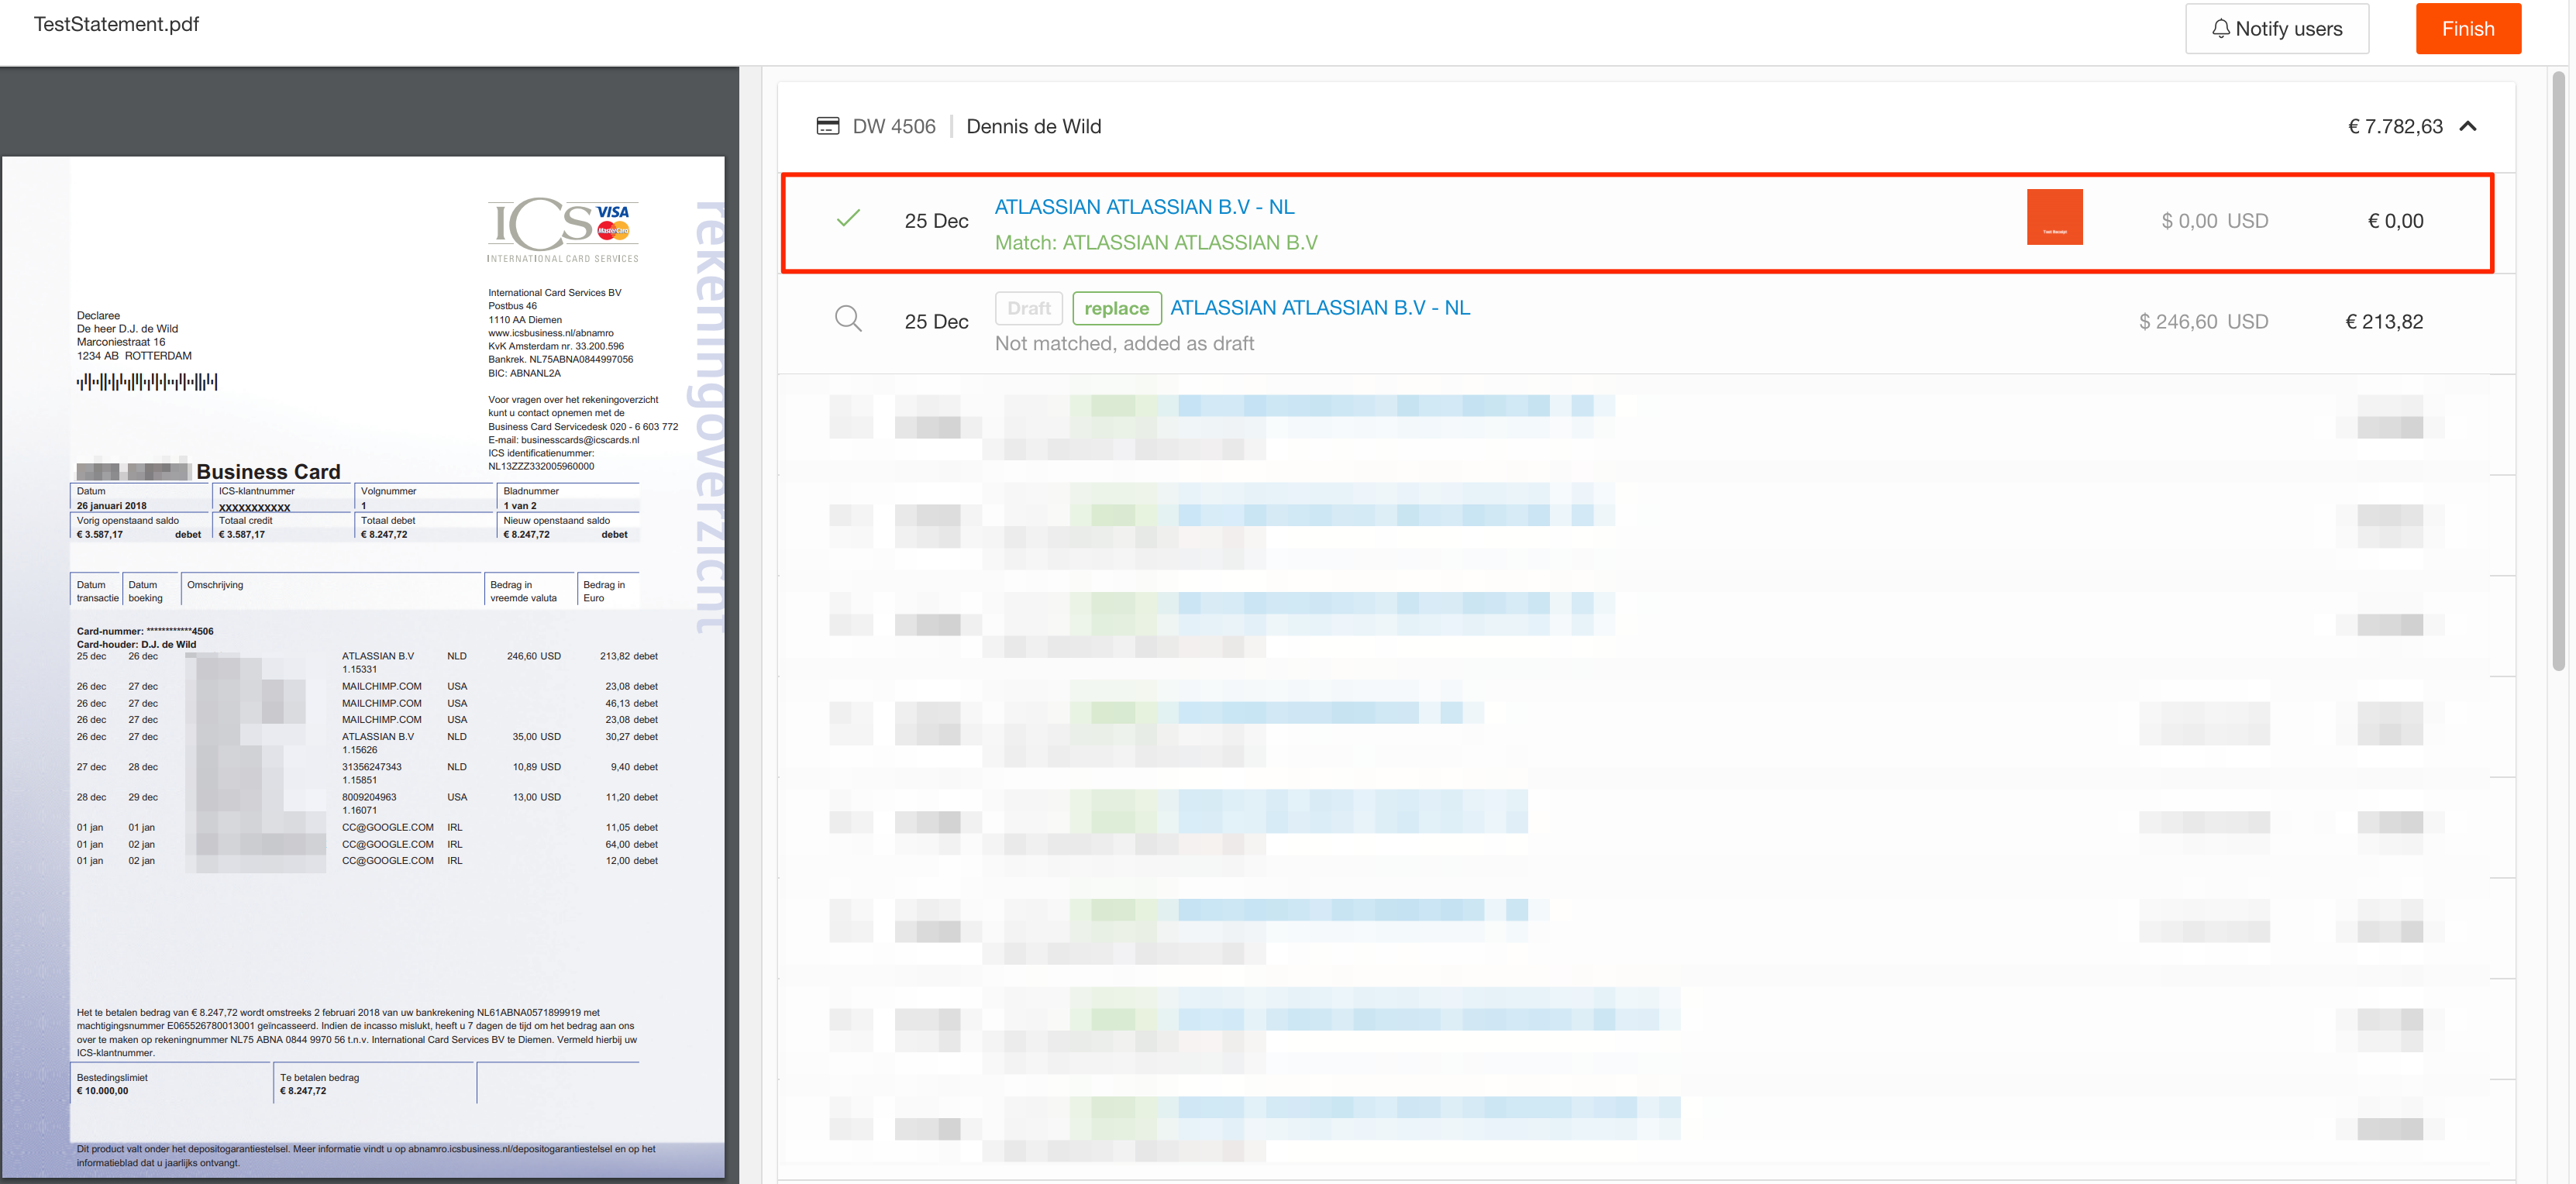Click the right-side vertical scrollbar
2576x1184 pixels.
coord(2558,370)
